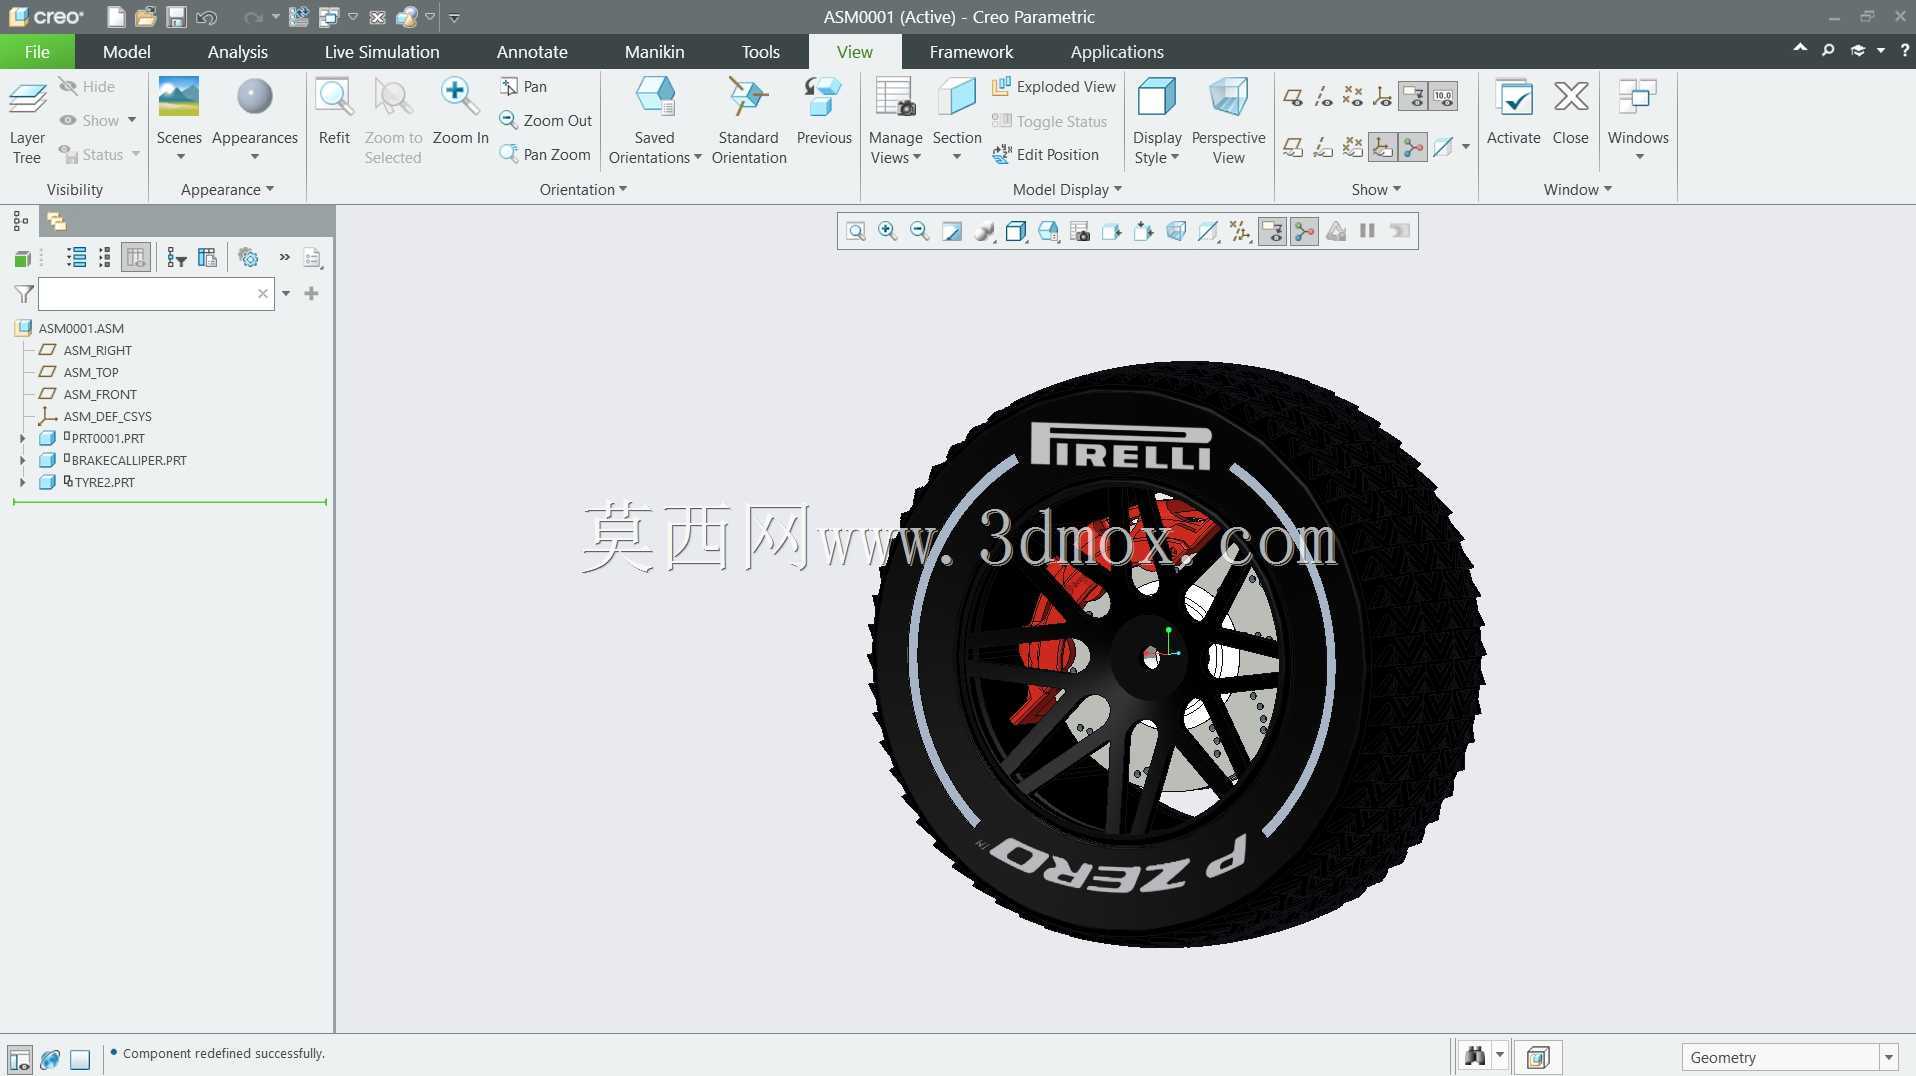Click the Zoom In ribbon tool

click(460, 111)
